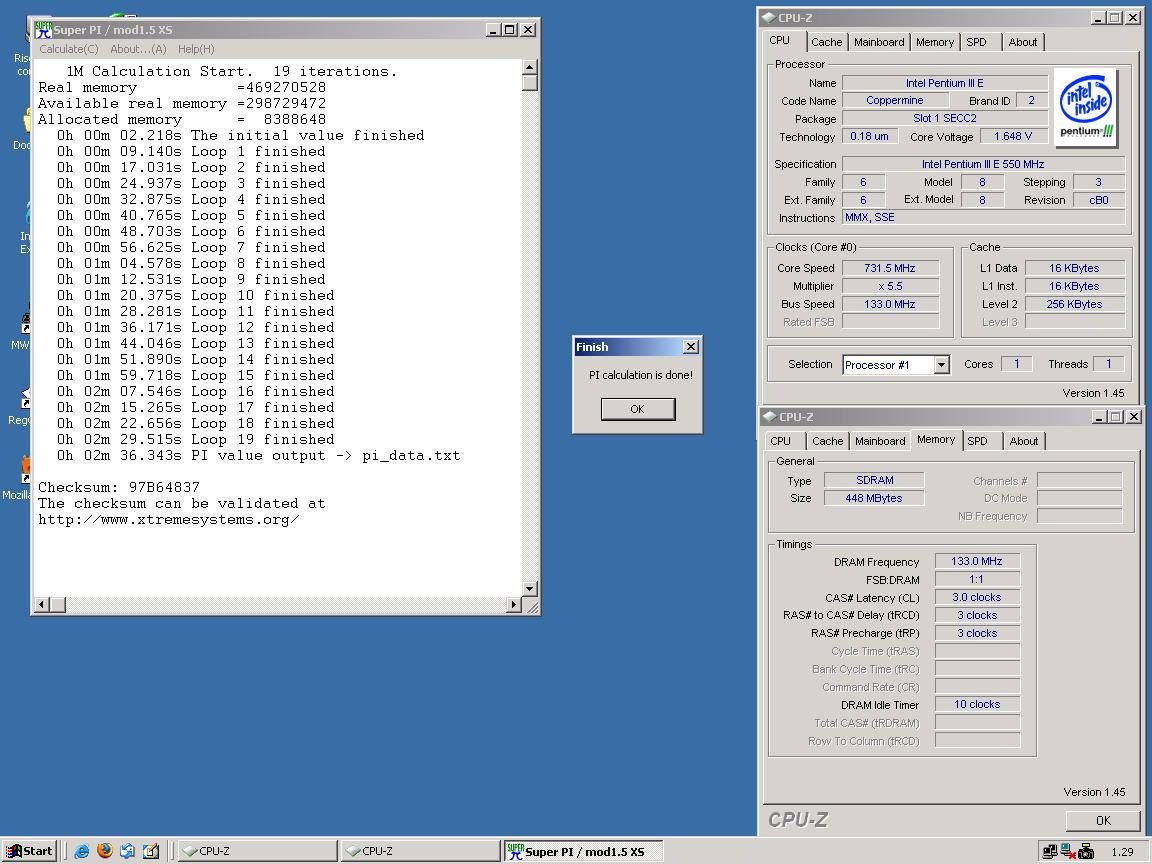Minimize the Super PI window
The width and height of the screenshot is (1152, 864).
493,29
